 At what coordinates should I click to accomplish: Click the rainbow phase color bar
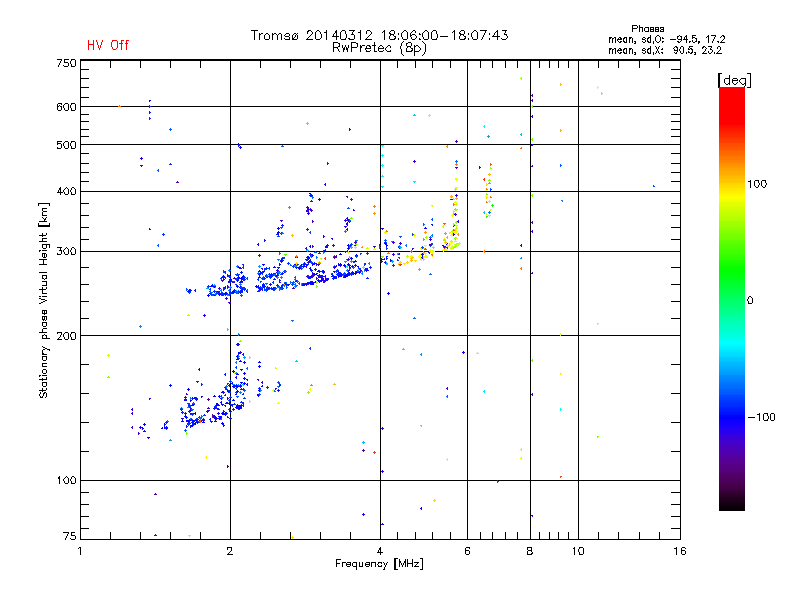(732, 298)
